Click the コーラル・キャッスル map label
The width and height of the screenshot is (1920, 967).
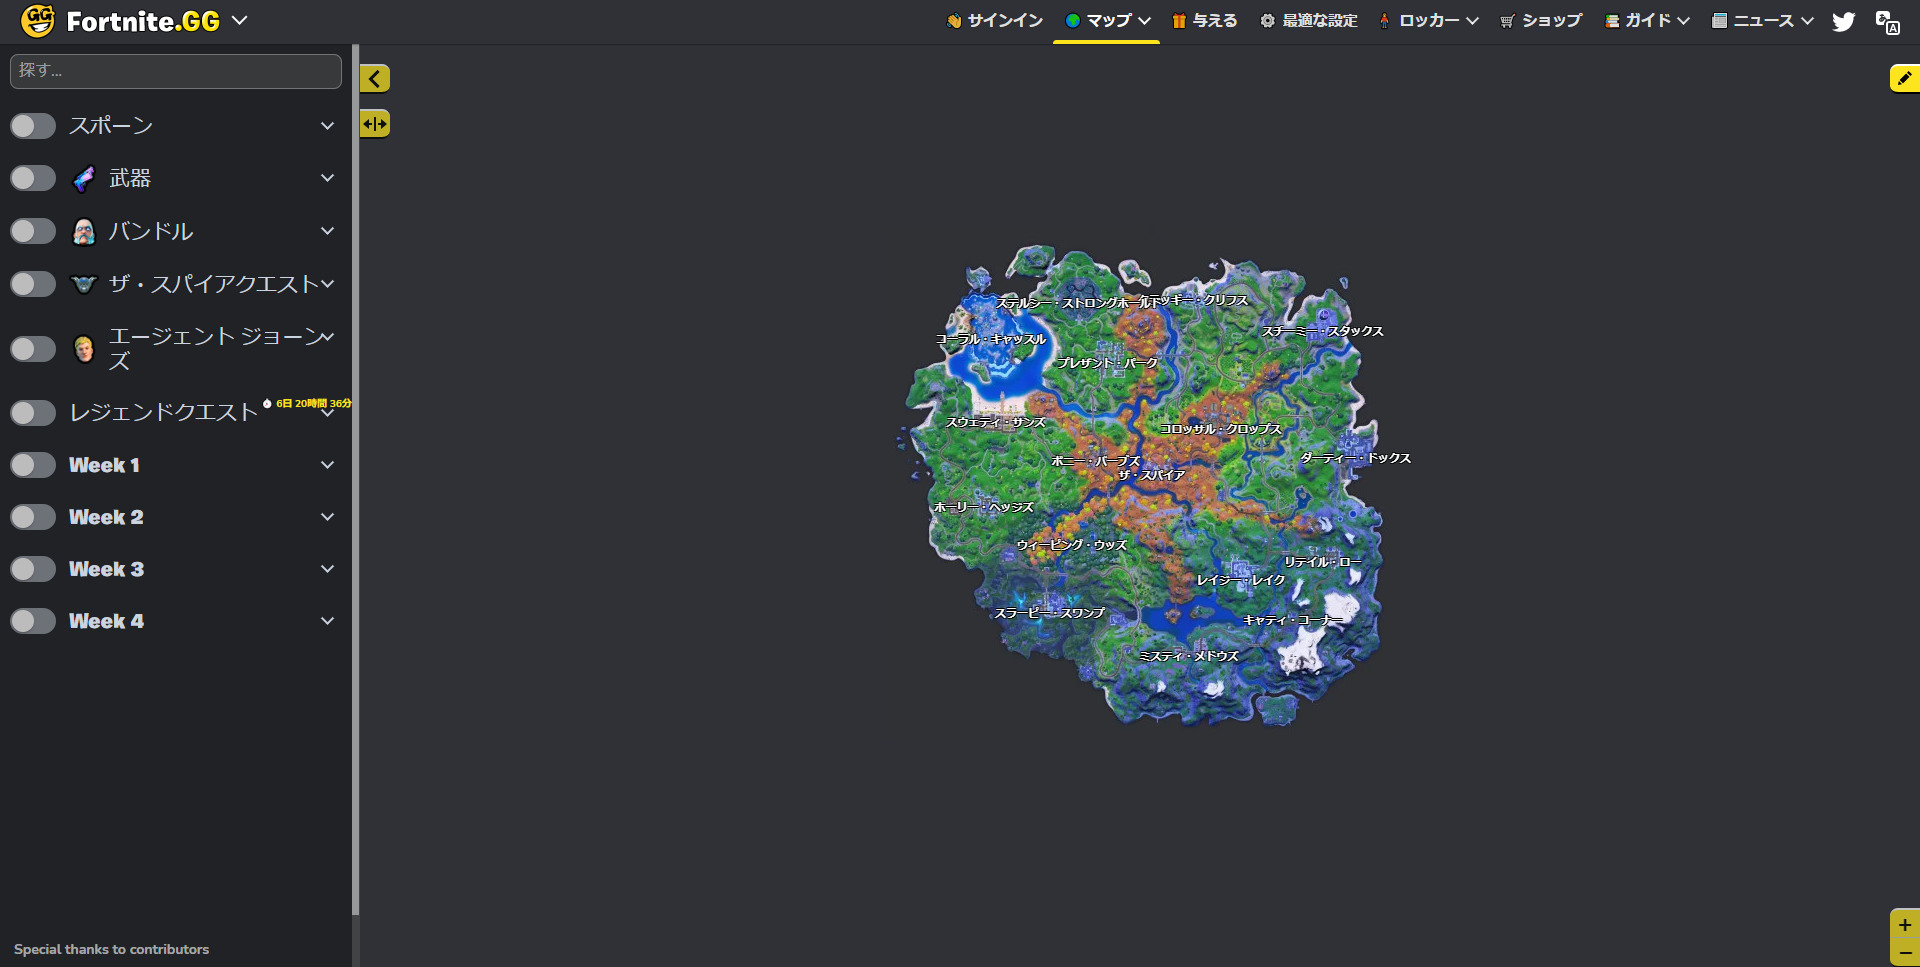pyautogui.click(x=991, y=339)
